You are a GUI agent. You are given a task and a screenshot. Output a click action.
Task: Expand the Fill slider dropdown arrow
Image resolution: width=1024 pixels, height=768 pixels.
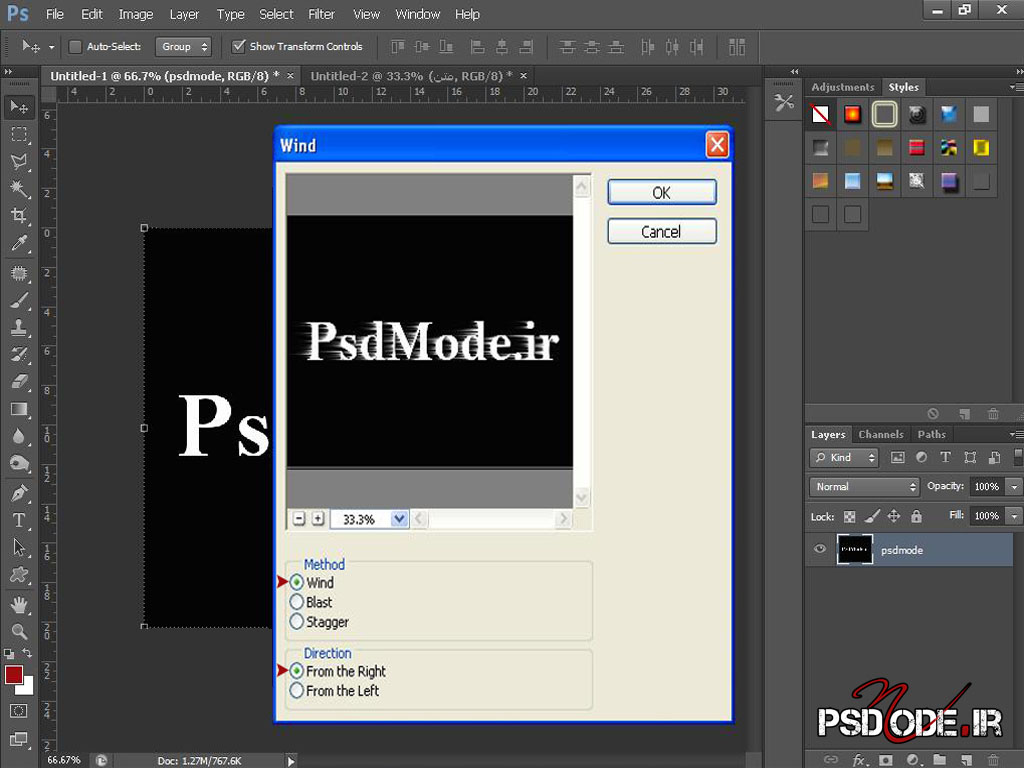tap(1014, 516)
